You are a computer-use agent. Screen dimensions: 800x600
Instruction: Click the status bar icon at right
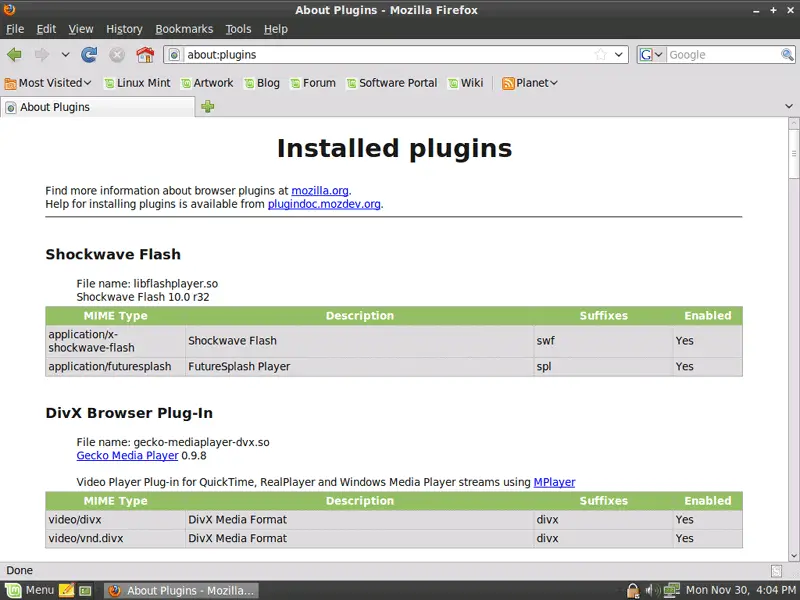(x=777, y=570)
